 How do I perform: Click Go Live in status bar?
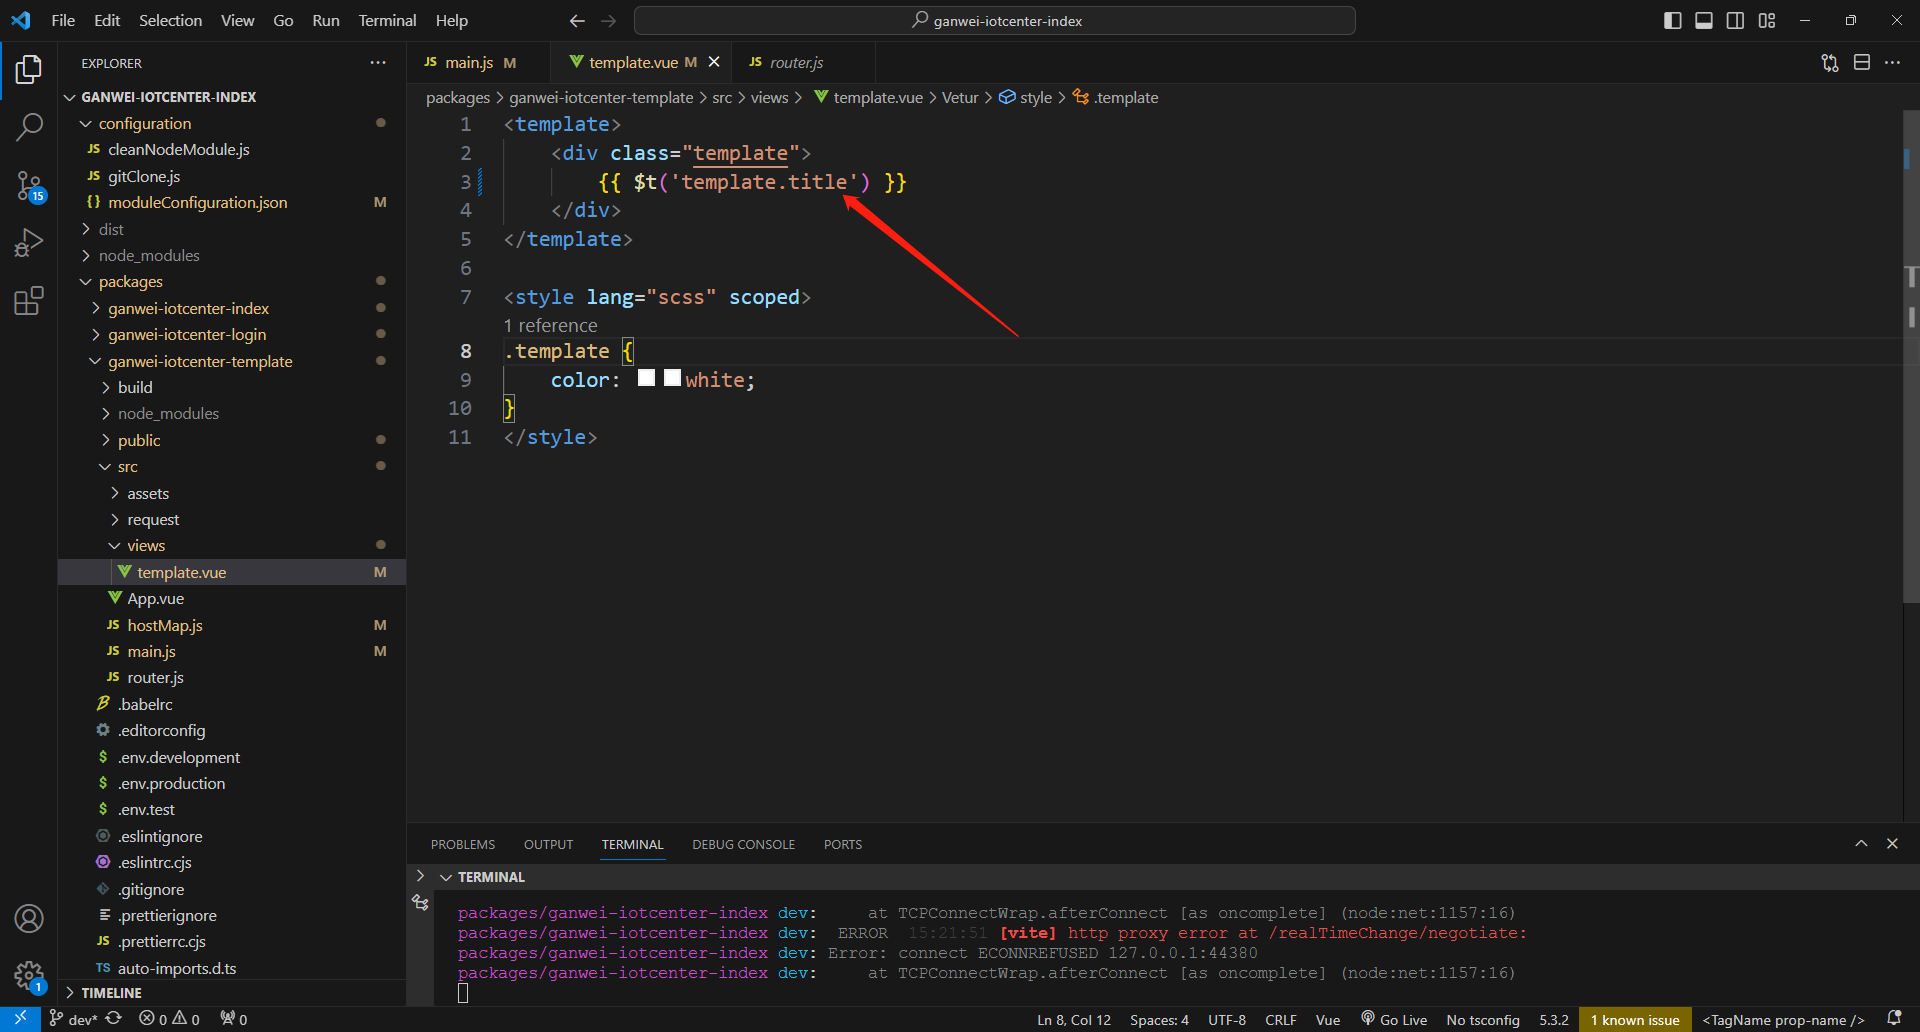[1394, 1020]
